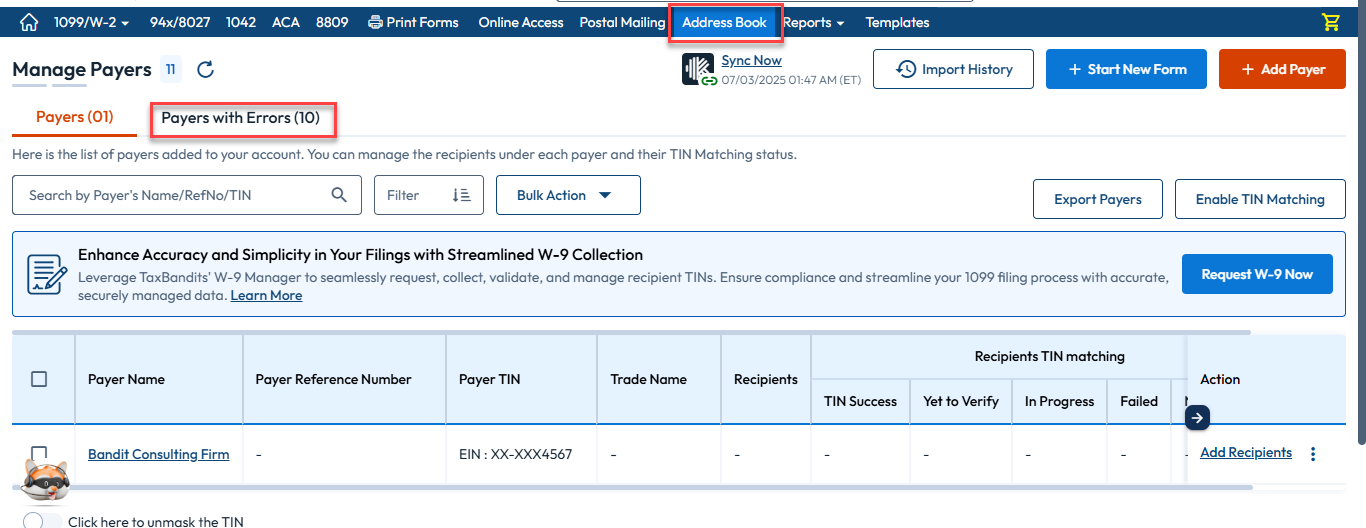Open the 94x/8027 menu

pyautogui.click(x=180, y=22)
